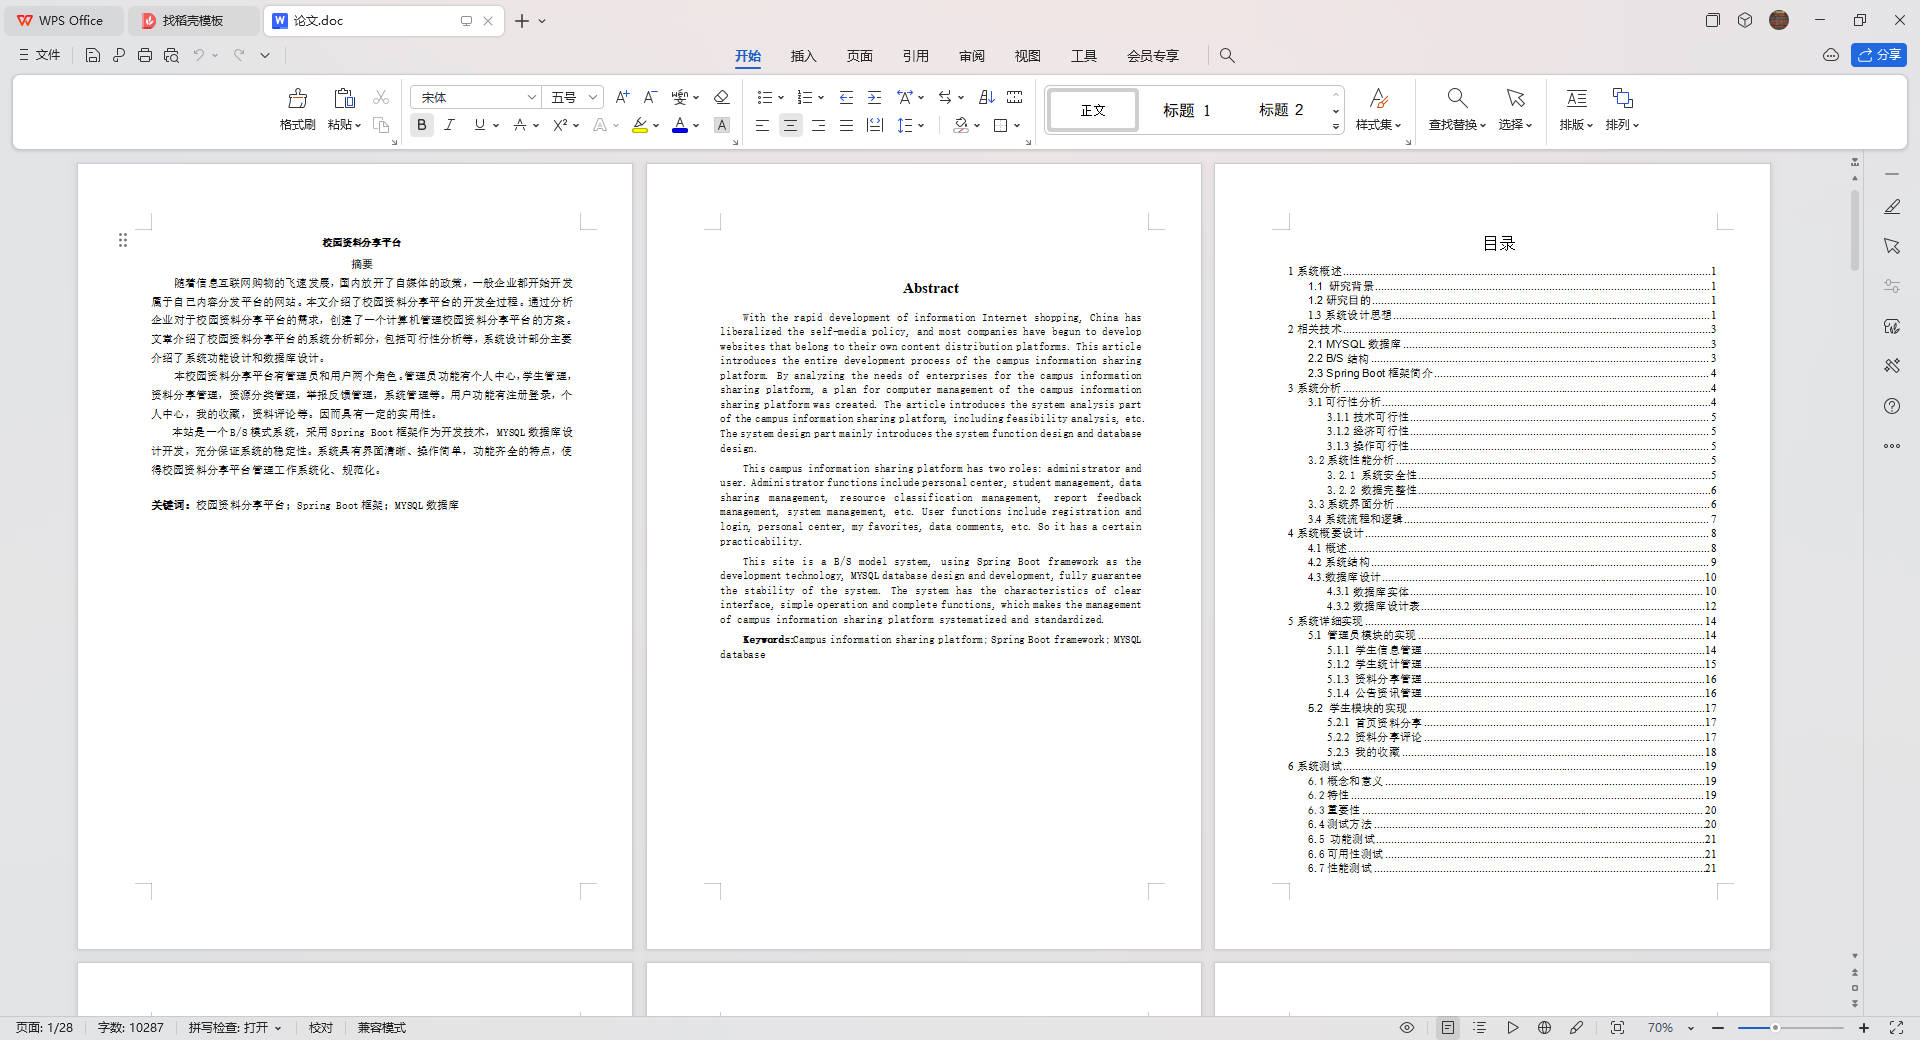The height and width of the screenshot is (1040, 1920).
Task: Select align left paragraph button
Action: [x=762, y=125]
